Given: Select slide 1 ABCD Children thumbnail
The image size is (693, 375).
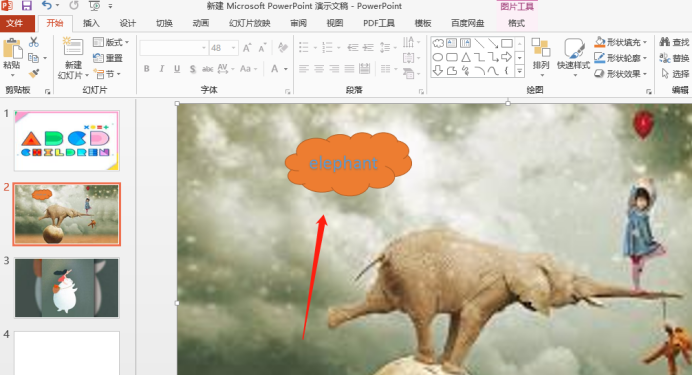Looking at the screenshot, I should 67,141.
